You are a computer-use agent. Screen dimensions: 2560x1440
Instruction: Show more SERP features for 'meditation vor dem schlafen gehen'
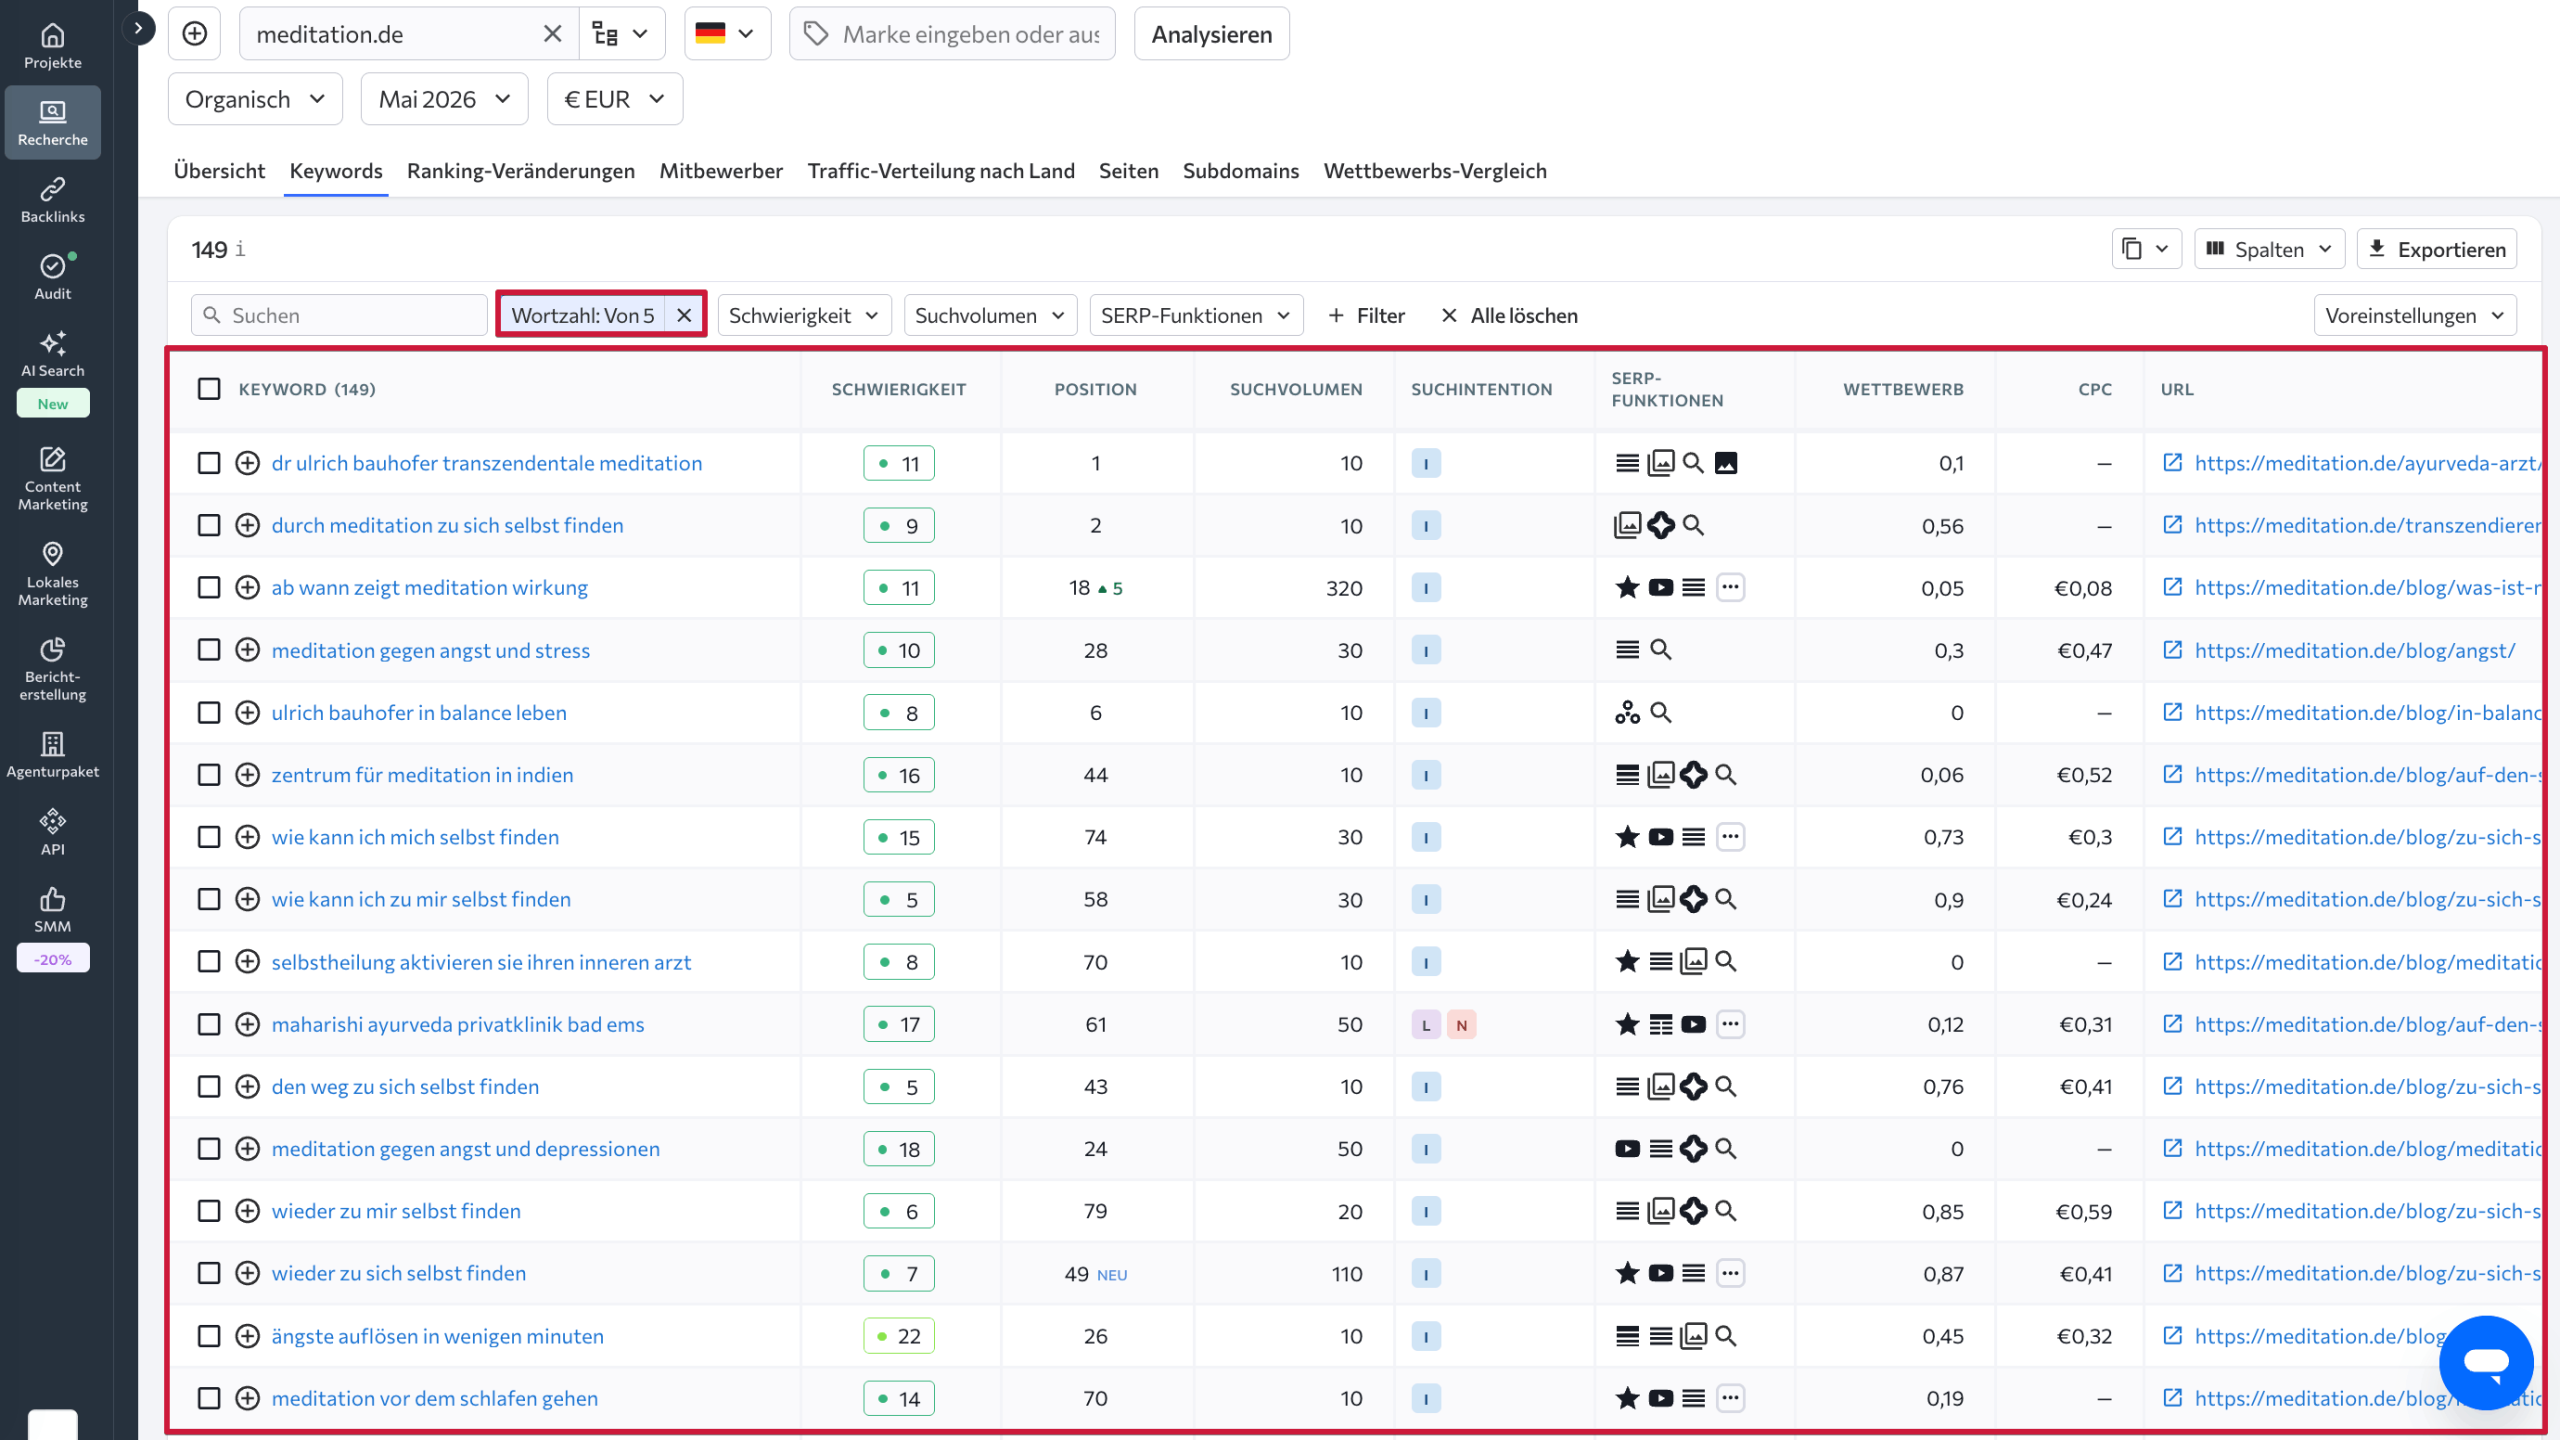(1731, 1398)
